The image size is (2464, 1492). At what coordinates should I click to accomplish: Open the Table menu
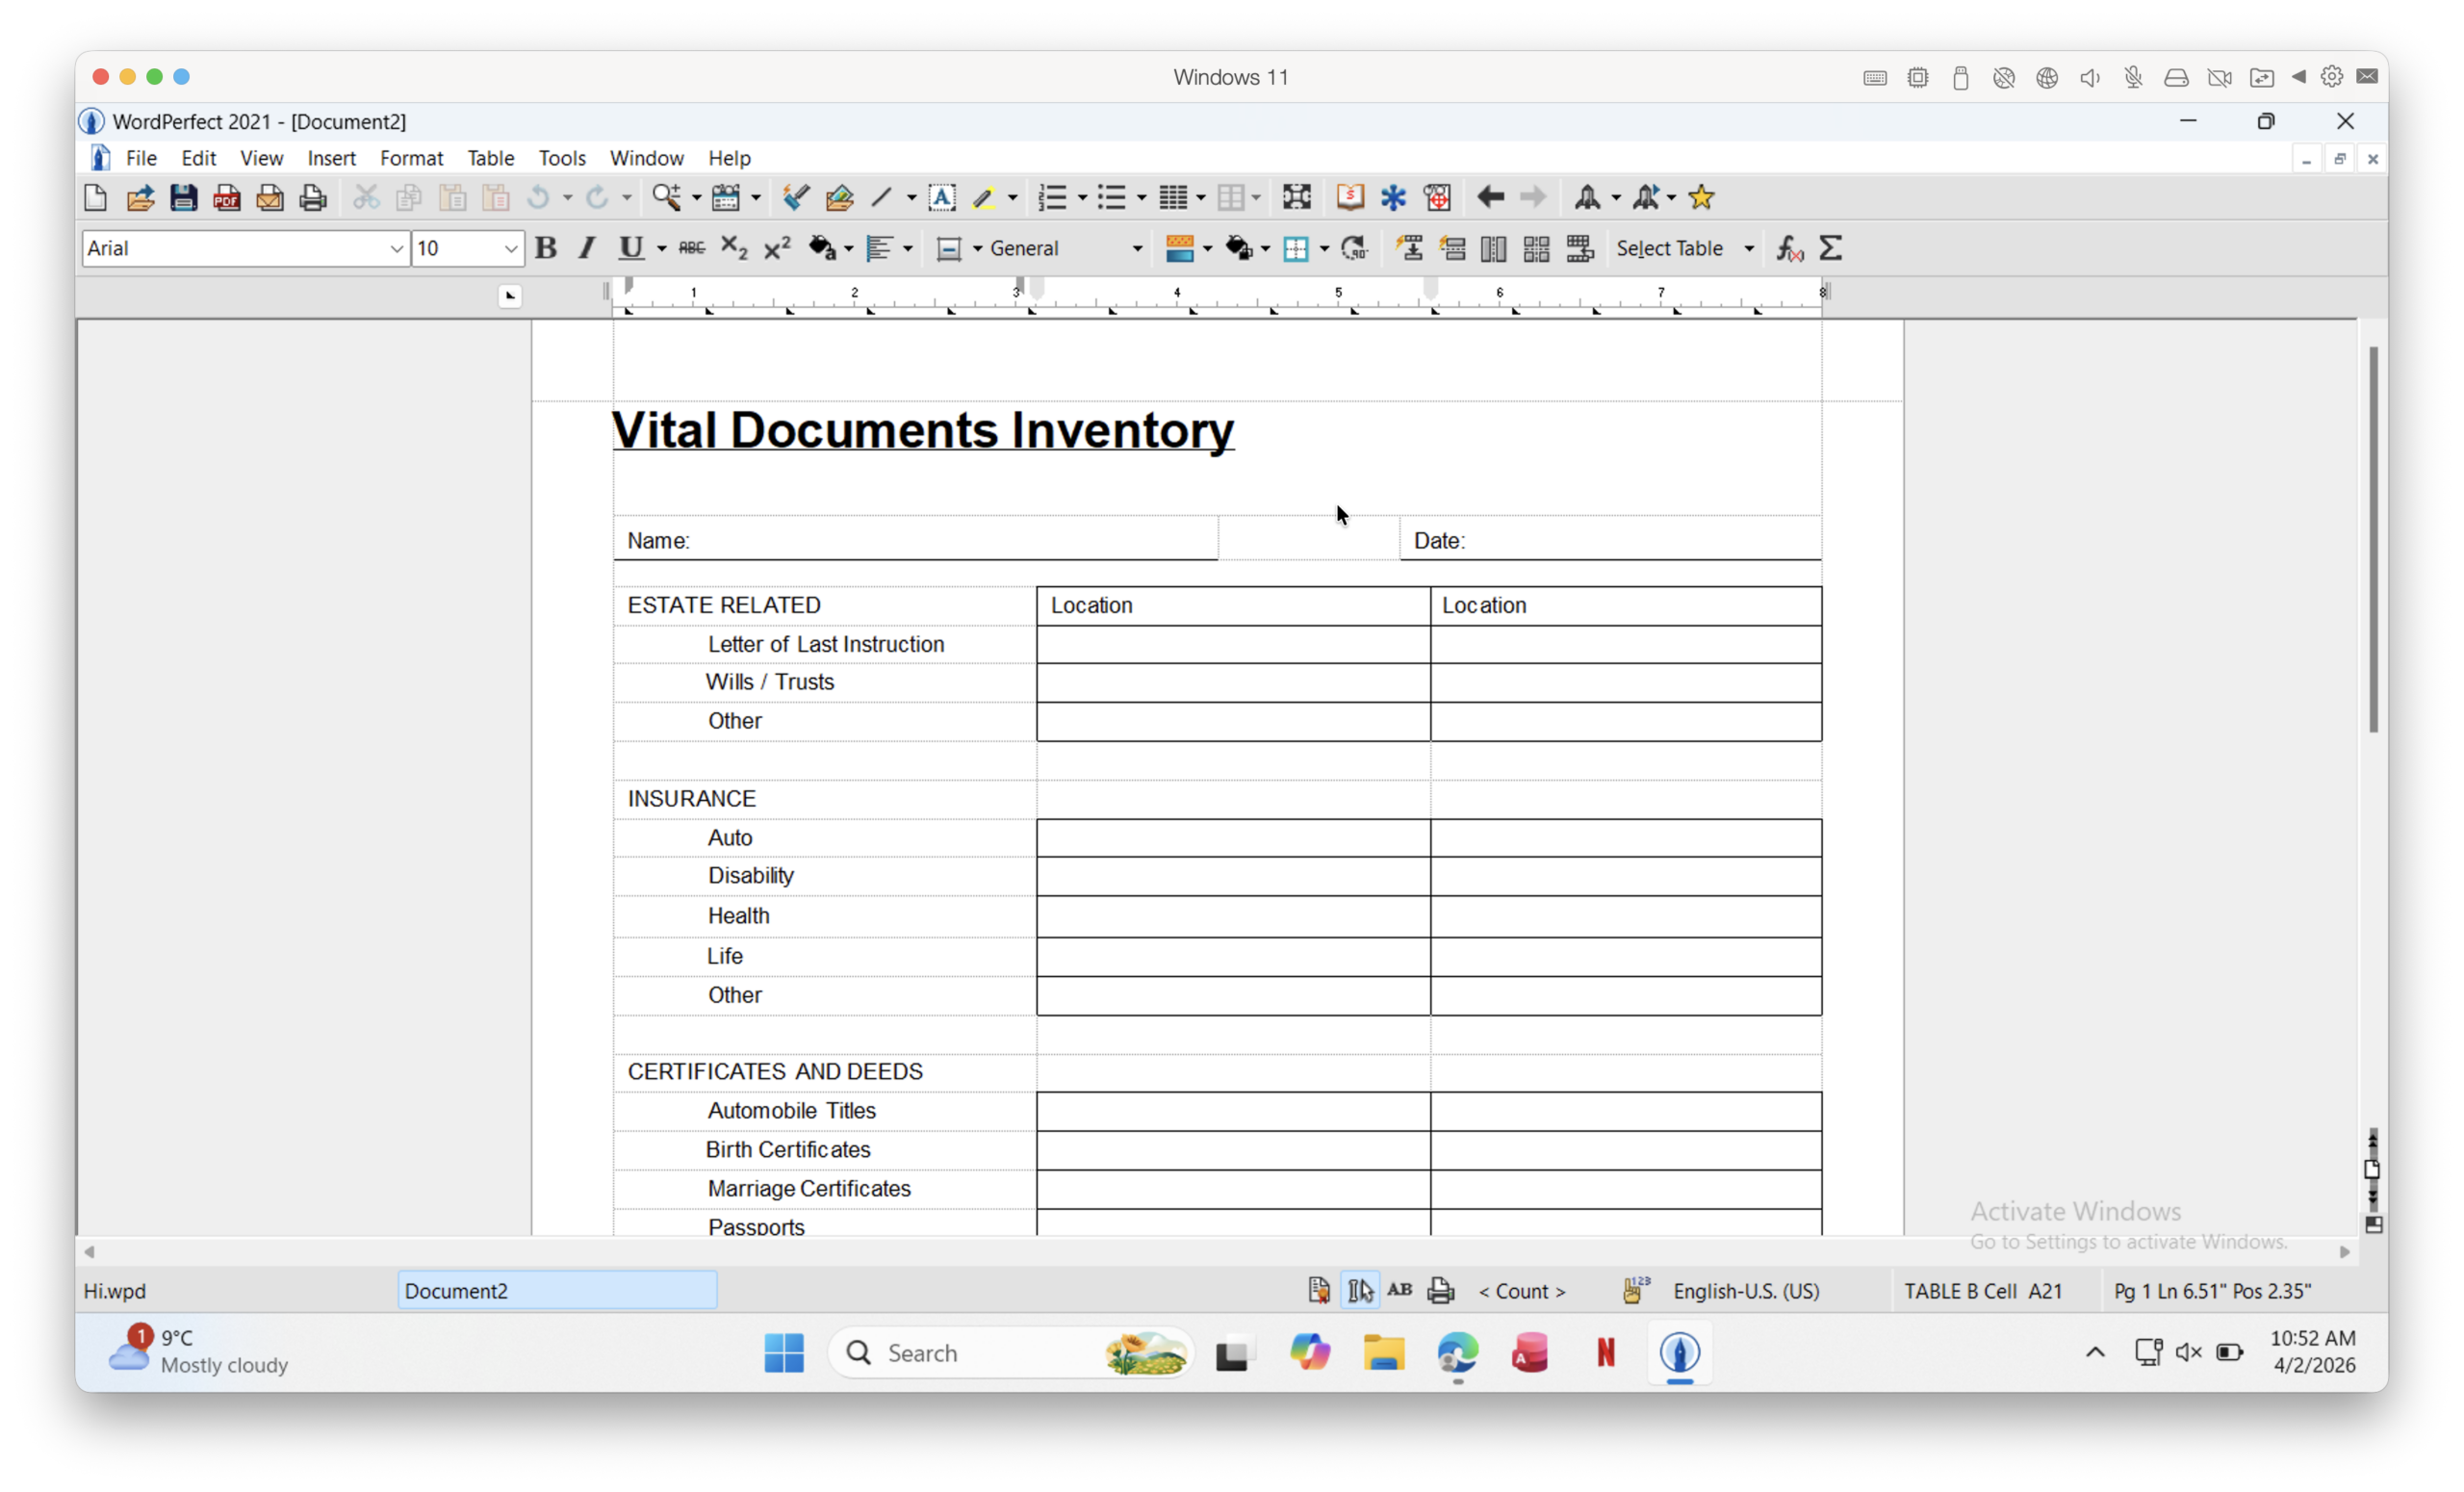[490, 157]
